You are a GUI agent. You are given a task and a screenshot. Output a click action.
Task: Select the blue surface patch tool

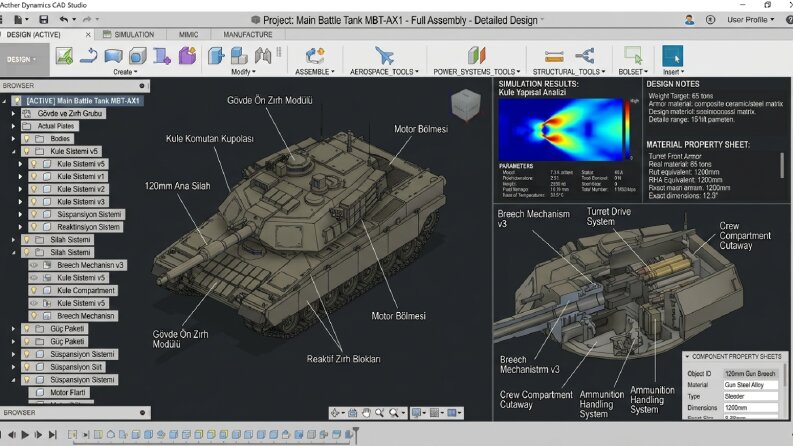click(x=113, y=56)
